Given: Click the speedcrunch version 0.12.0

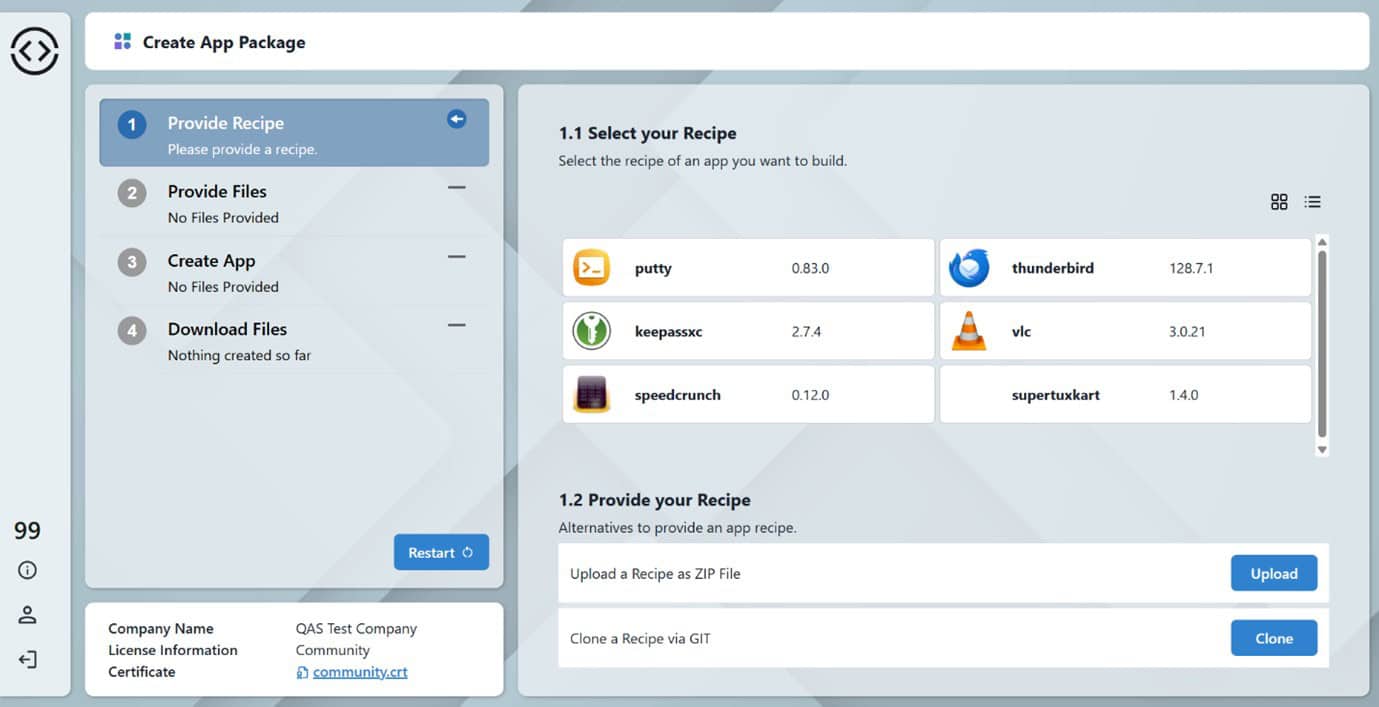Looking at the screenshot, I should pos(811,395).
